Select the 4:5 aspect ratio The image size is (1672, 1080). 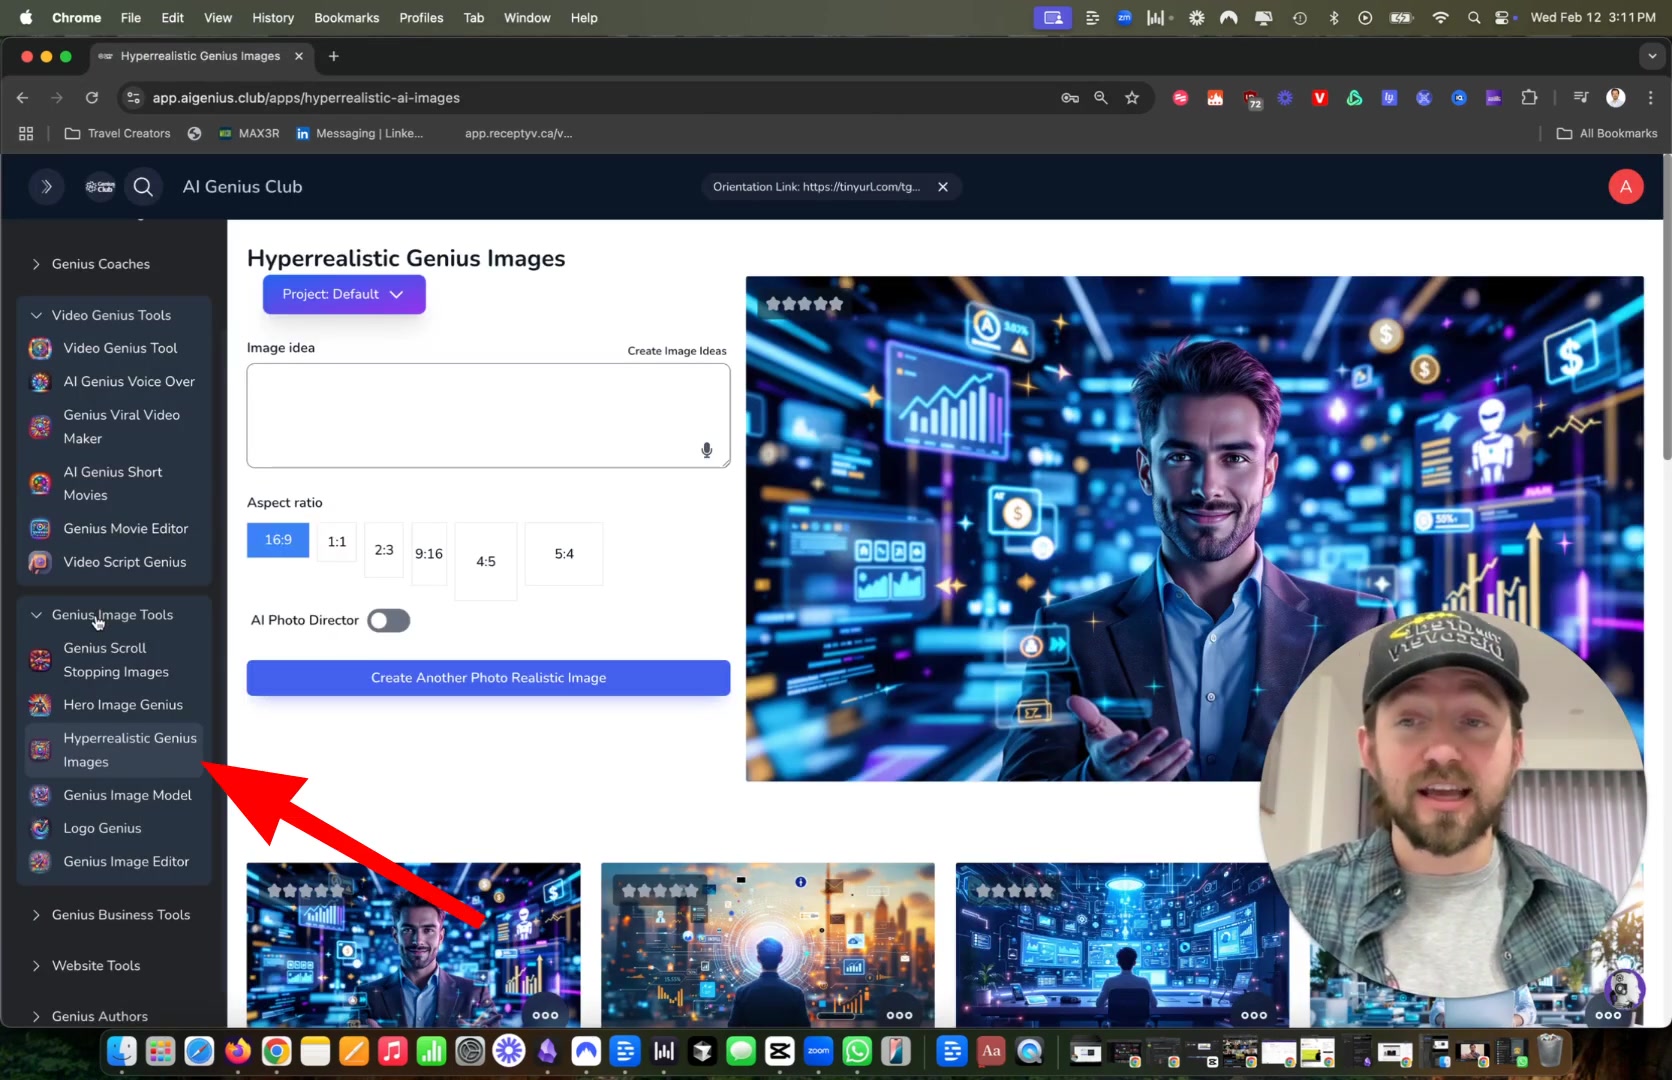[486, 562]
